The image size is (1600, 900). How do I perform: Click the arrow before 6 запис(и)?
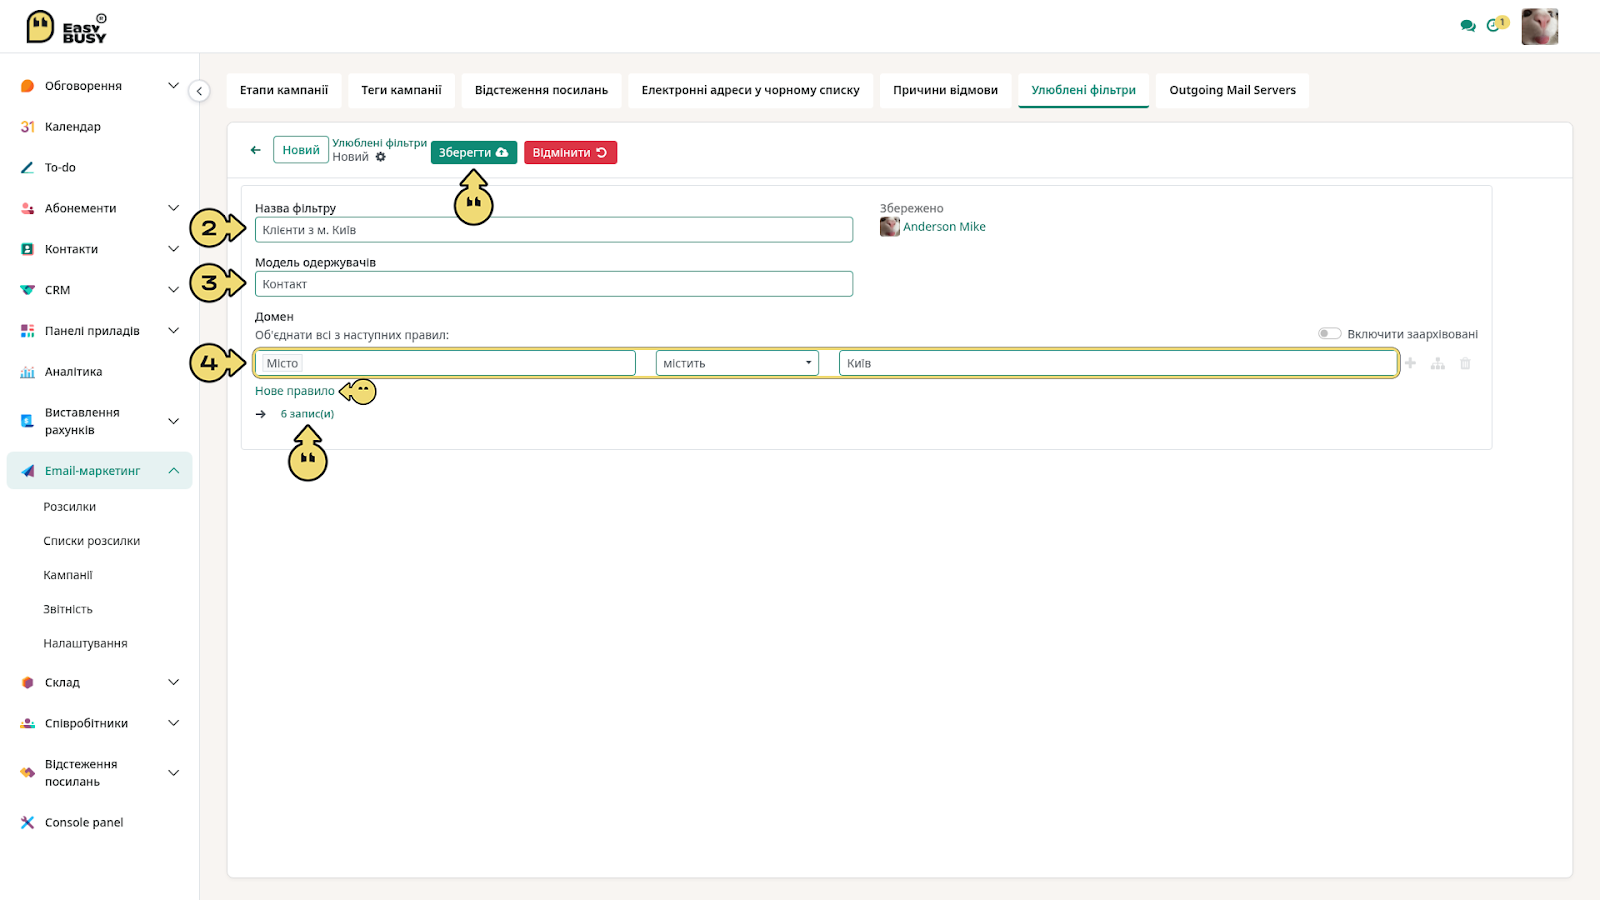coord(261,414)
